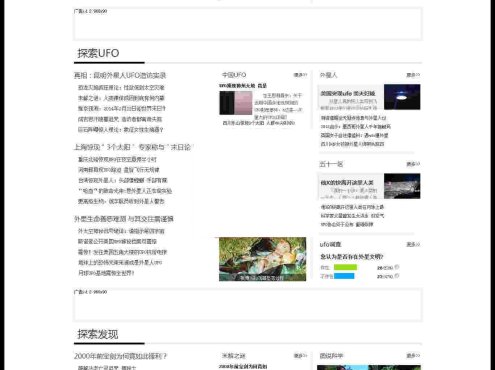Open headline 上海惊现"3个太阳" 专家称与"末日论"
The image size is (495, 370).
pyautogui.click(x=133, y=147)
